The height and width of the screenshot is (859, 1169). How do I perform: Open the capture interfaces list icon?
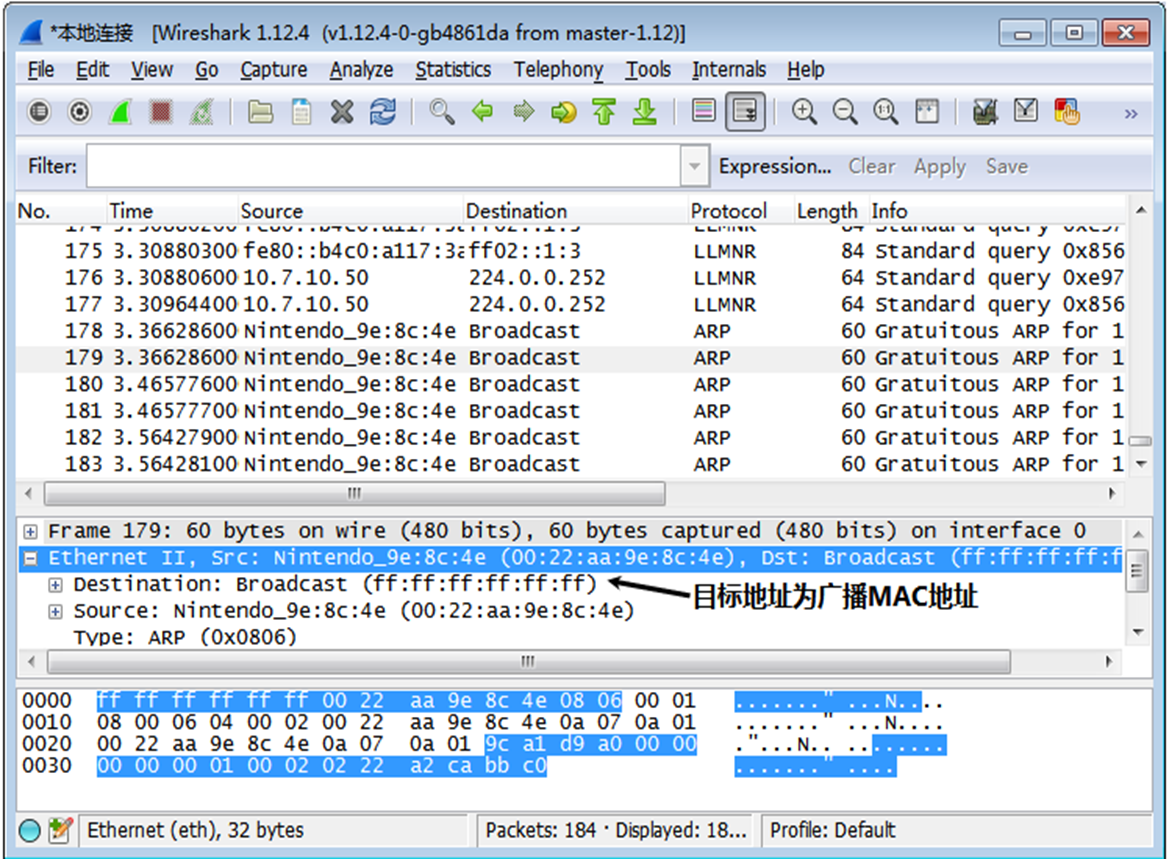click(x=39, y=112)
